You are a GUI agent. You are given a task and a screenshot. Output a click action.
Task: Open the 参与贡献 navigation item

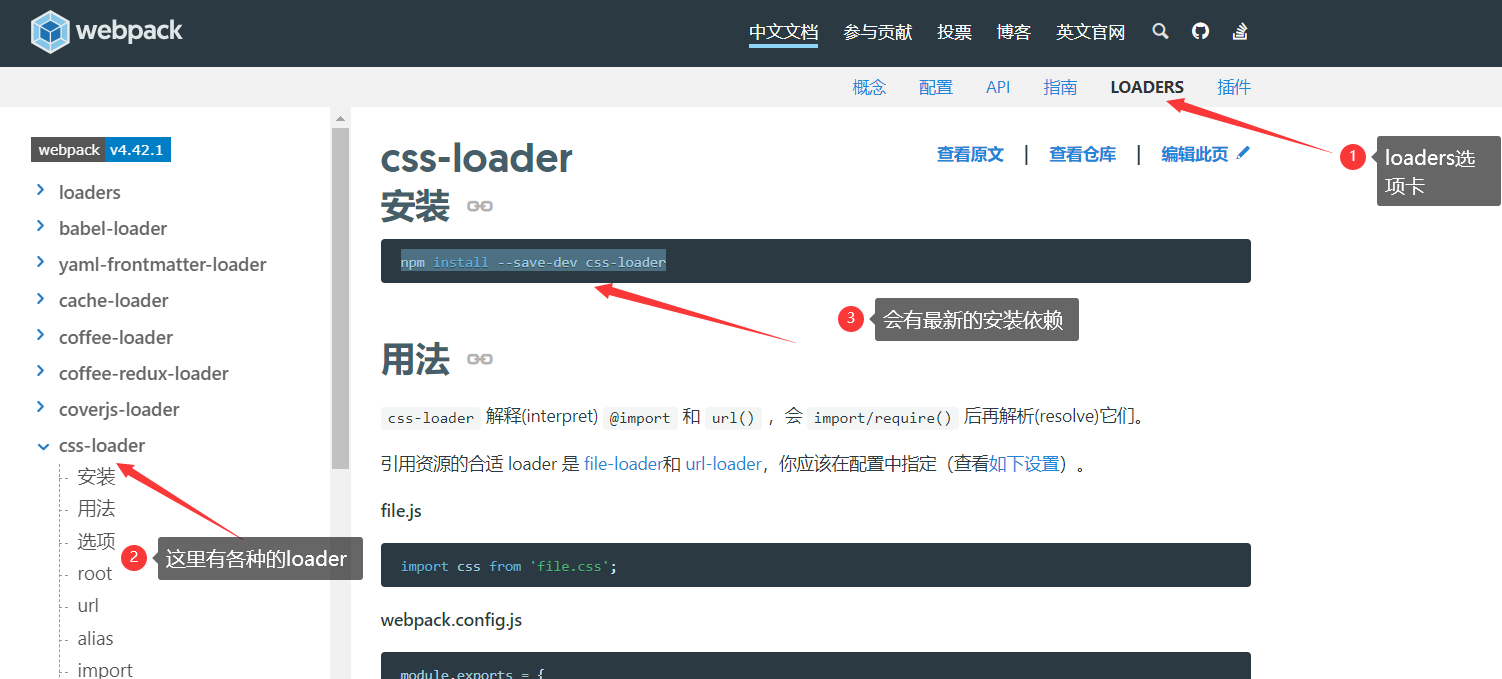click(x=878, y=32)
